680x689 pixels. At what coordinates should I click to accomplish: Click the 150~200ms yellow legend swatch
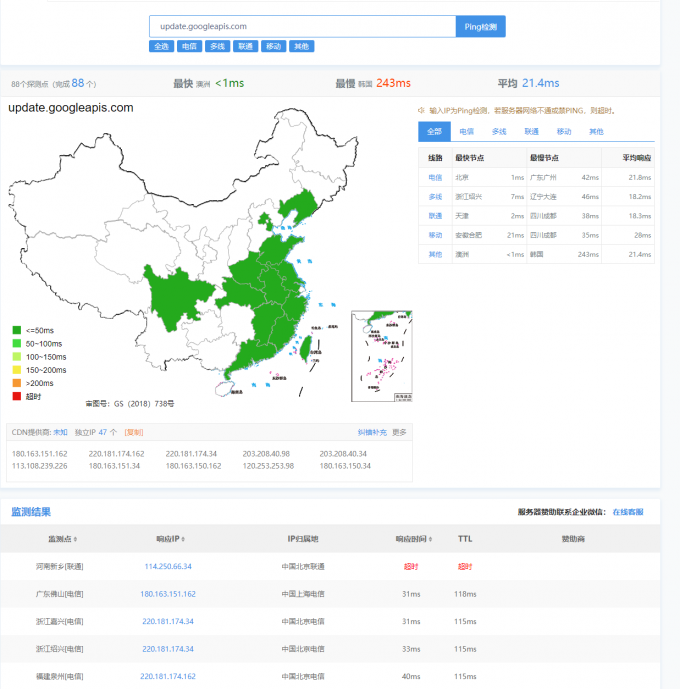click(17, 370)
